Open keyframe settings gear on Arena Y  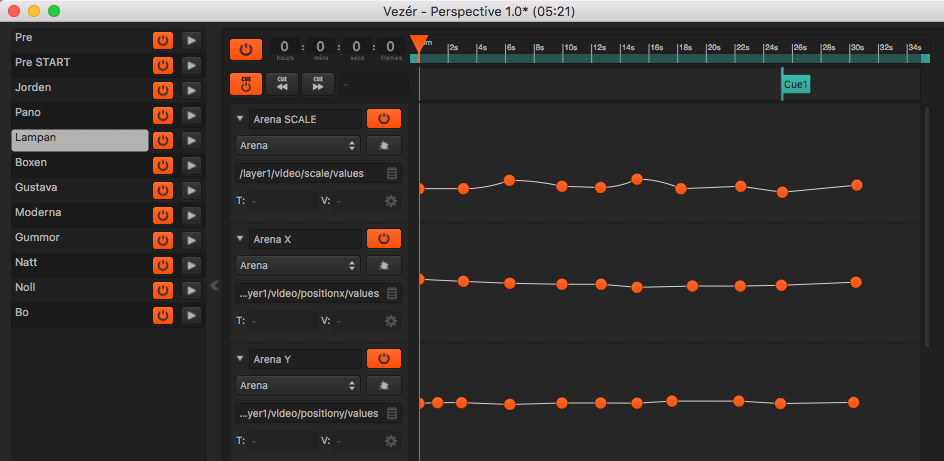click(x=391, y=441)
